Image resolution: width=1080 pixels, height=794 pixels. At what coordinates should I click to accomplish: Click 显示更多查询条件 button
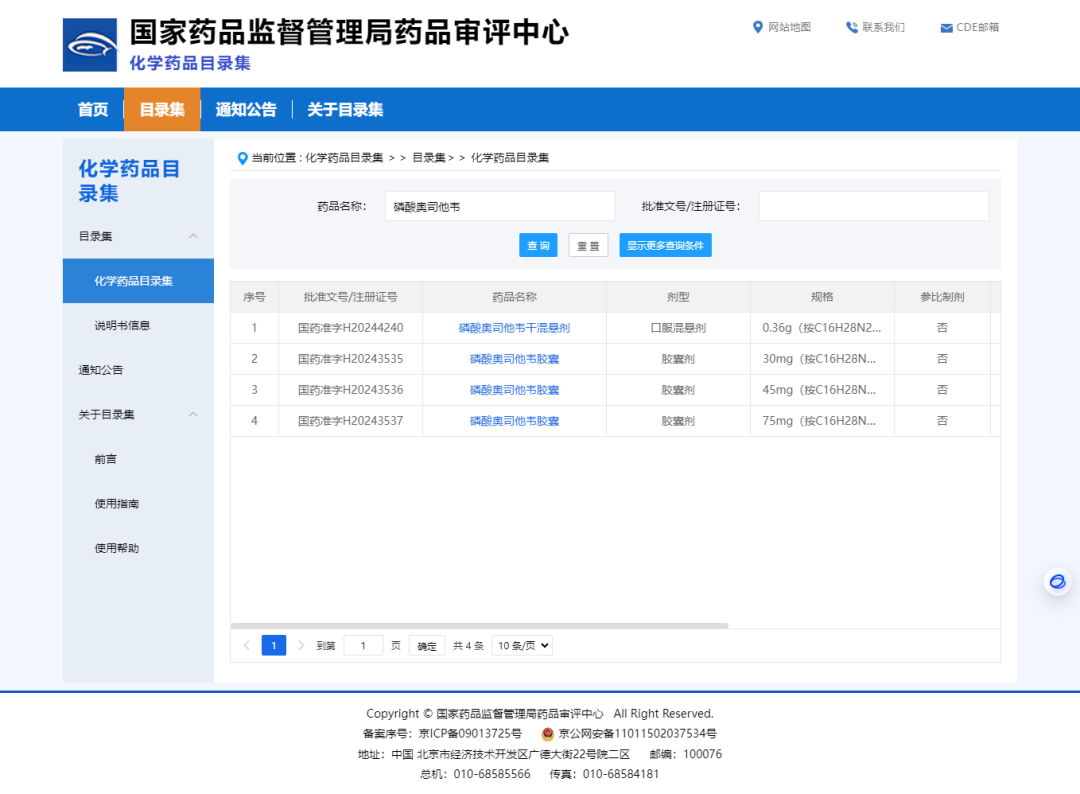665,246
